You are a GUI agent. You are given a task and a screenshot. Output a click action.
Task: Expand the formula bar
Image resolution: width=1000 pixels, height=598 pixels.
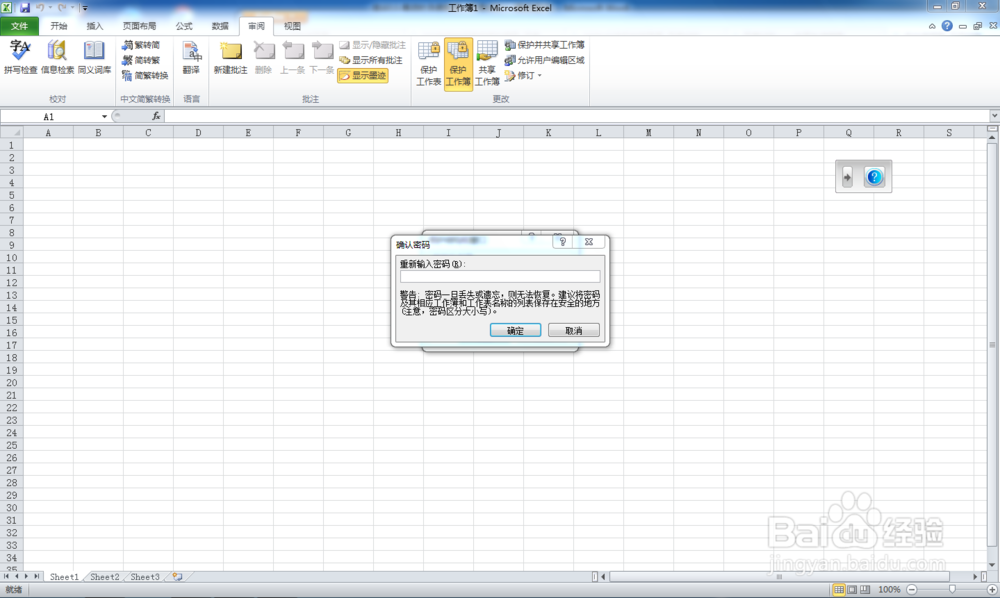(x=994, y=116)
